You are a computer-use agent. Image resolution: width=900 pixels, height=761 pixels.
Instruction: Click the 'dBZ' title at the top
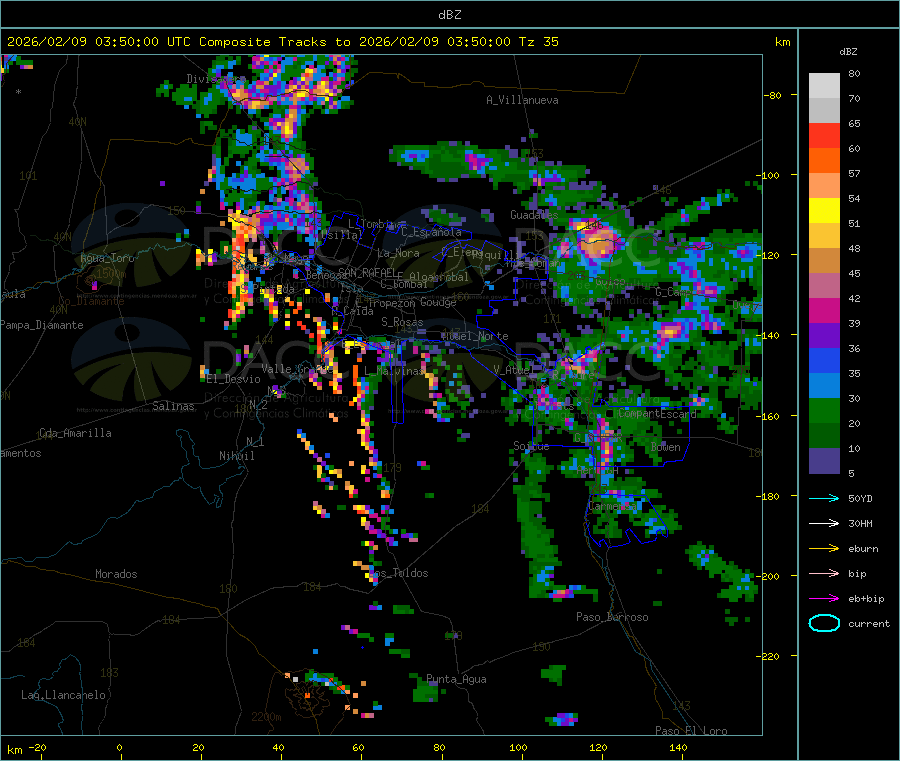pyautogui.click(x=449, y=15)
